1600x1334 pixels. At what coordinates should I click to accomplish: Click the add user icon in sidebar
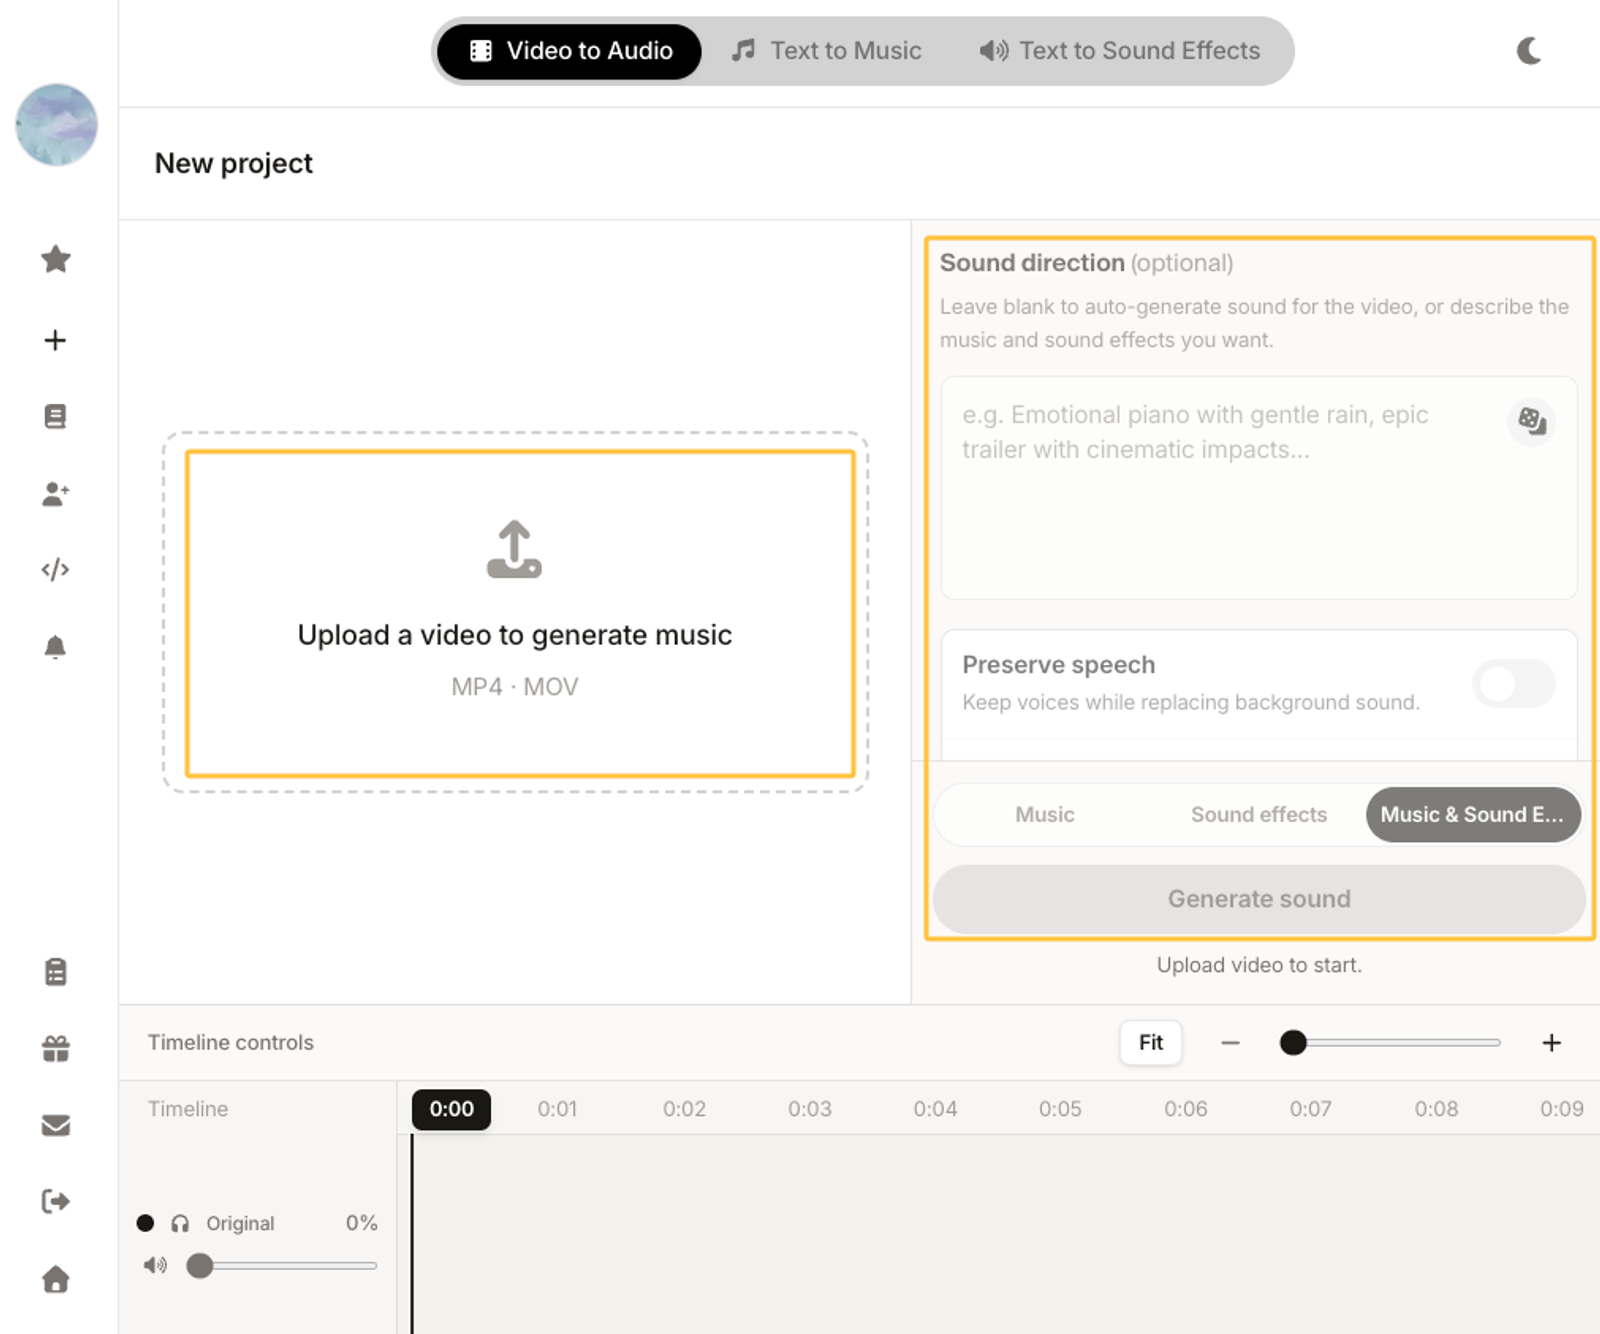(x=56, y=493)
